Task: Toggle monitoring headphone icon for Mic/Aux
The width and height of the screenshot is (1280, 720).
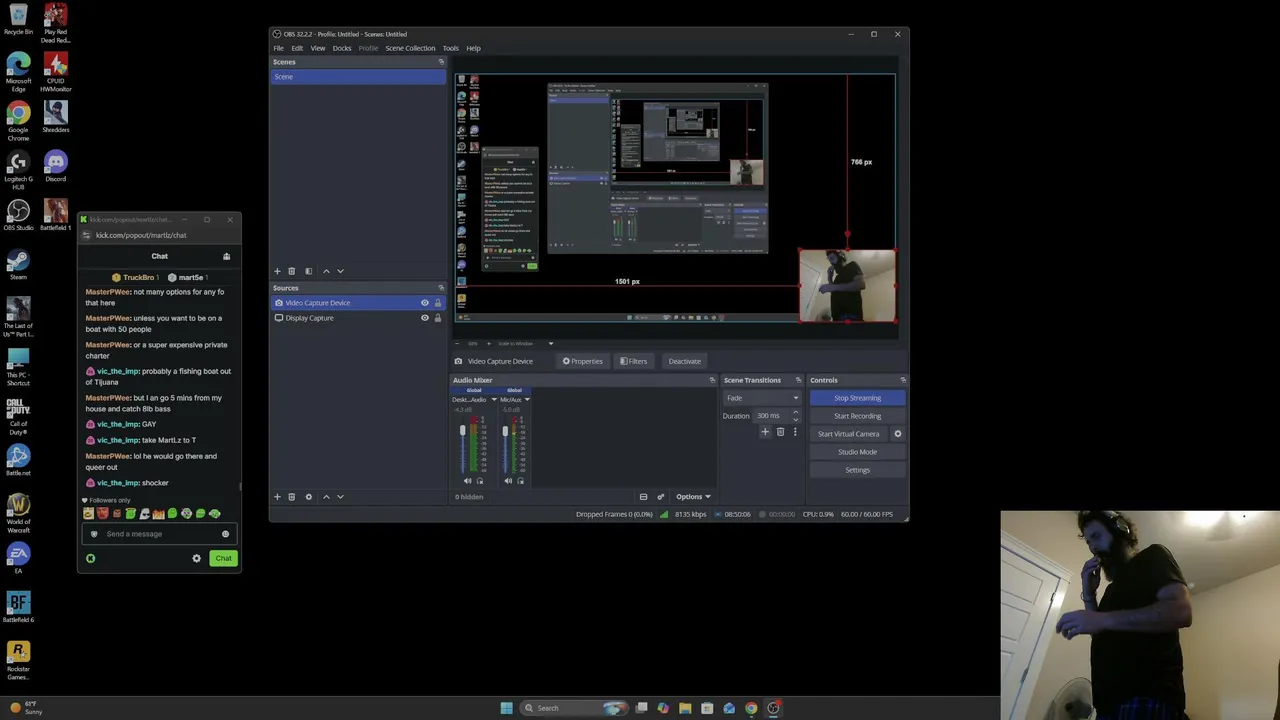Action: (x=521, y=481)
